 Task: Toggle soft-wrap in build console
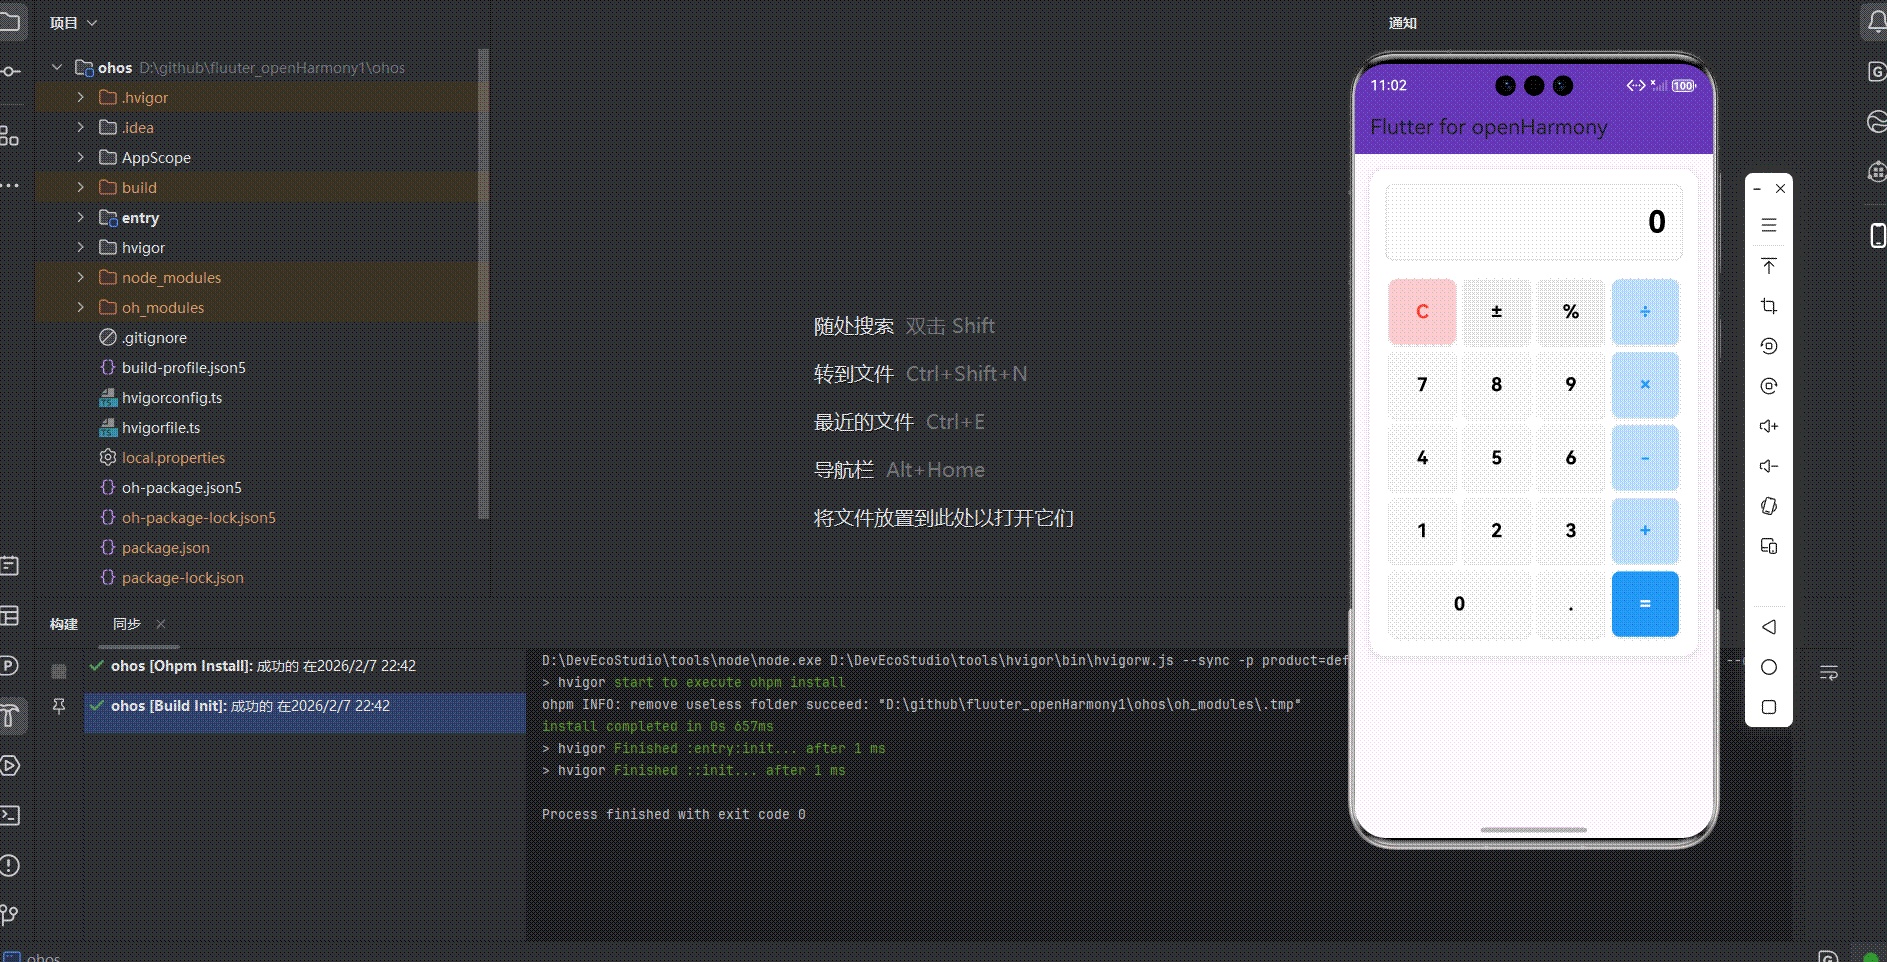[x=1829, y=673]
